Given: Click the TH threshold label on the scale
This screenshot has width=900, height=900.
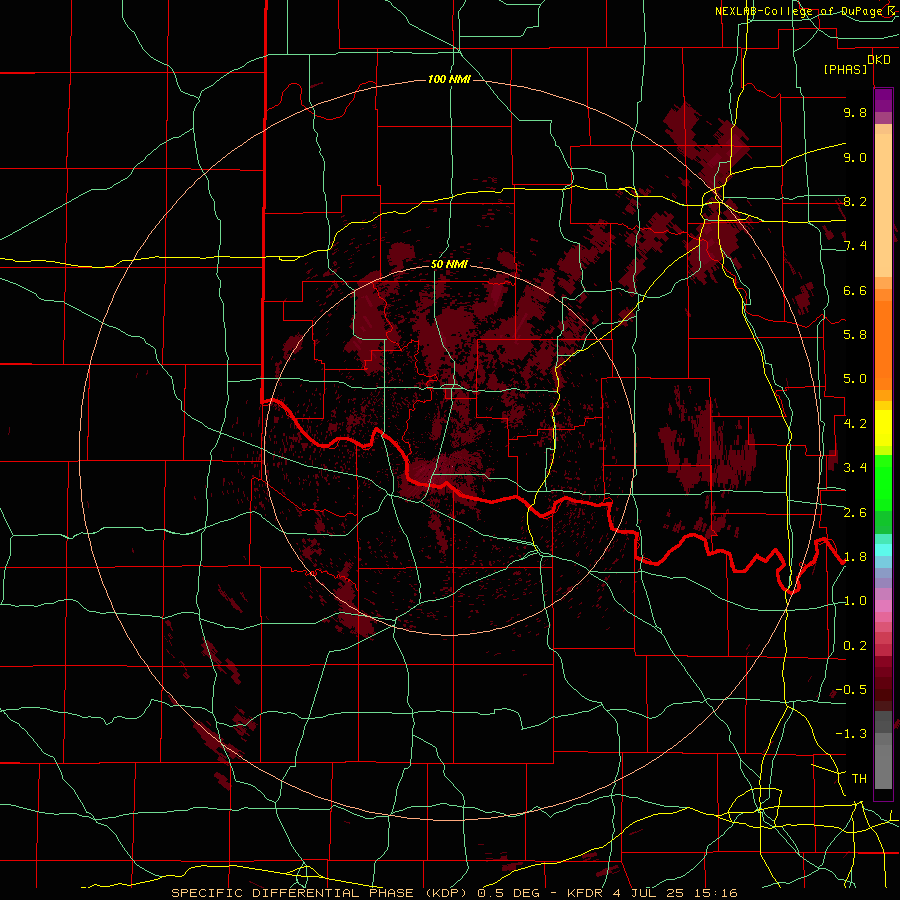Looking at the screenshot, I should pyautogui.click(x=859, y=779).
